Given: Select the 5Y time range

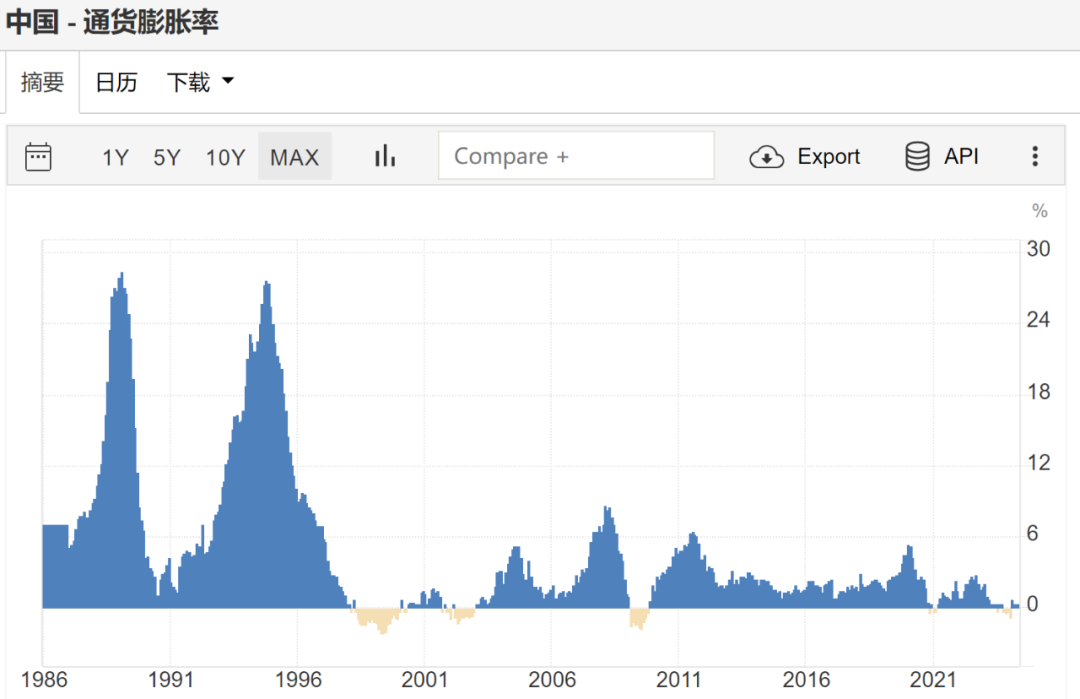Looking at the screenshot, I should click(x=167, y=157).
